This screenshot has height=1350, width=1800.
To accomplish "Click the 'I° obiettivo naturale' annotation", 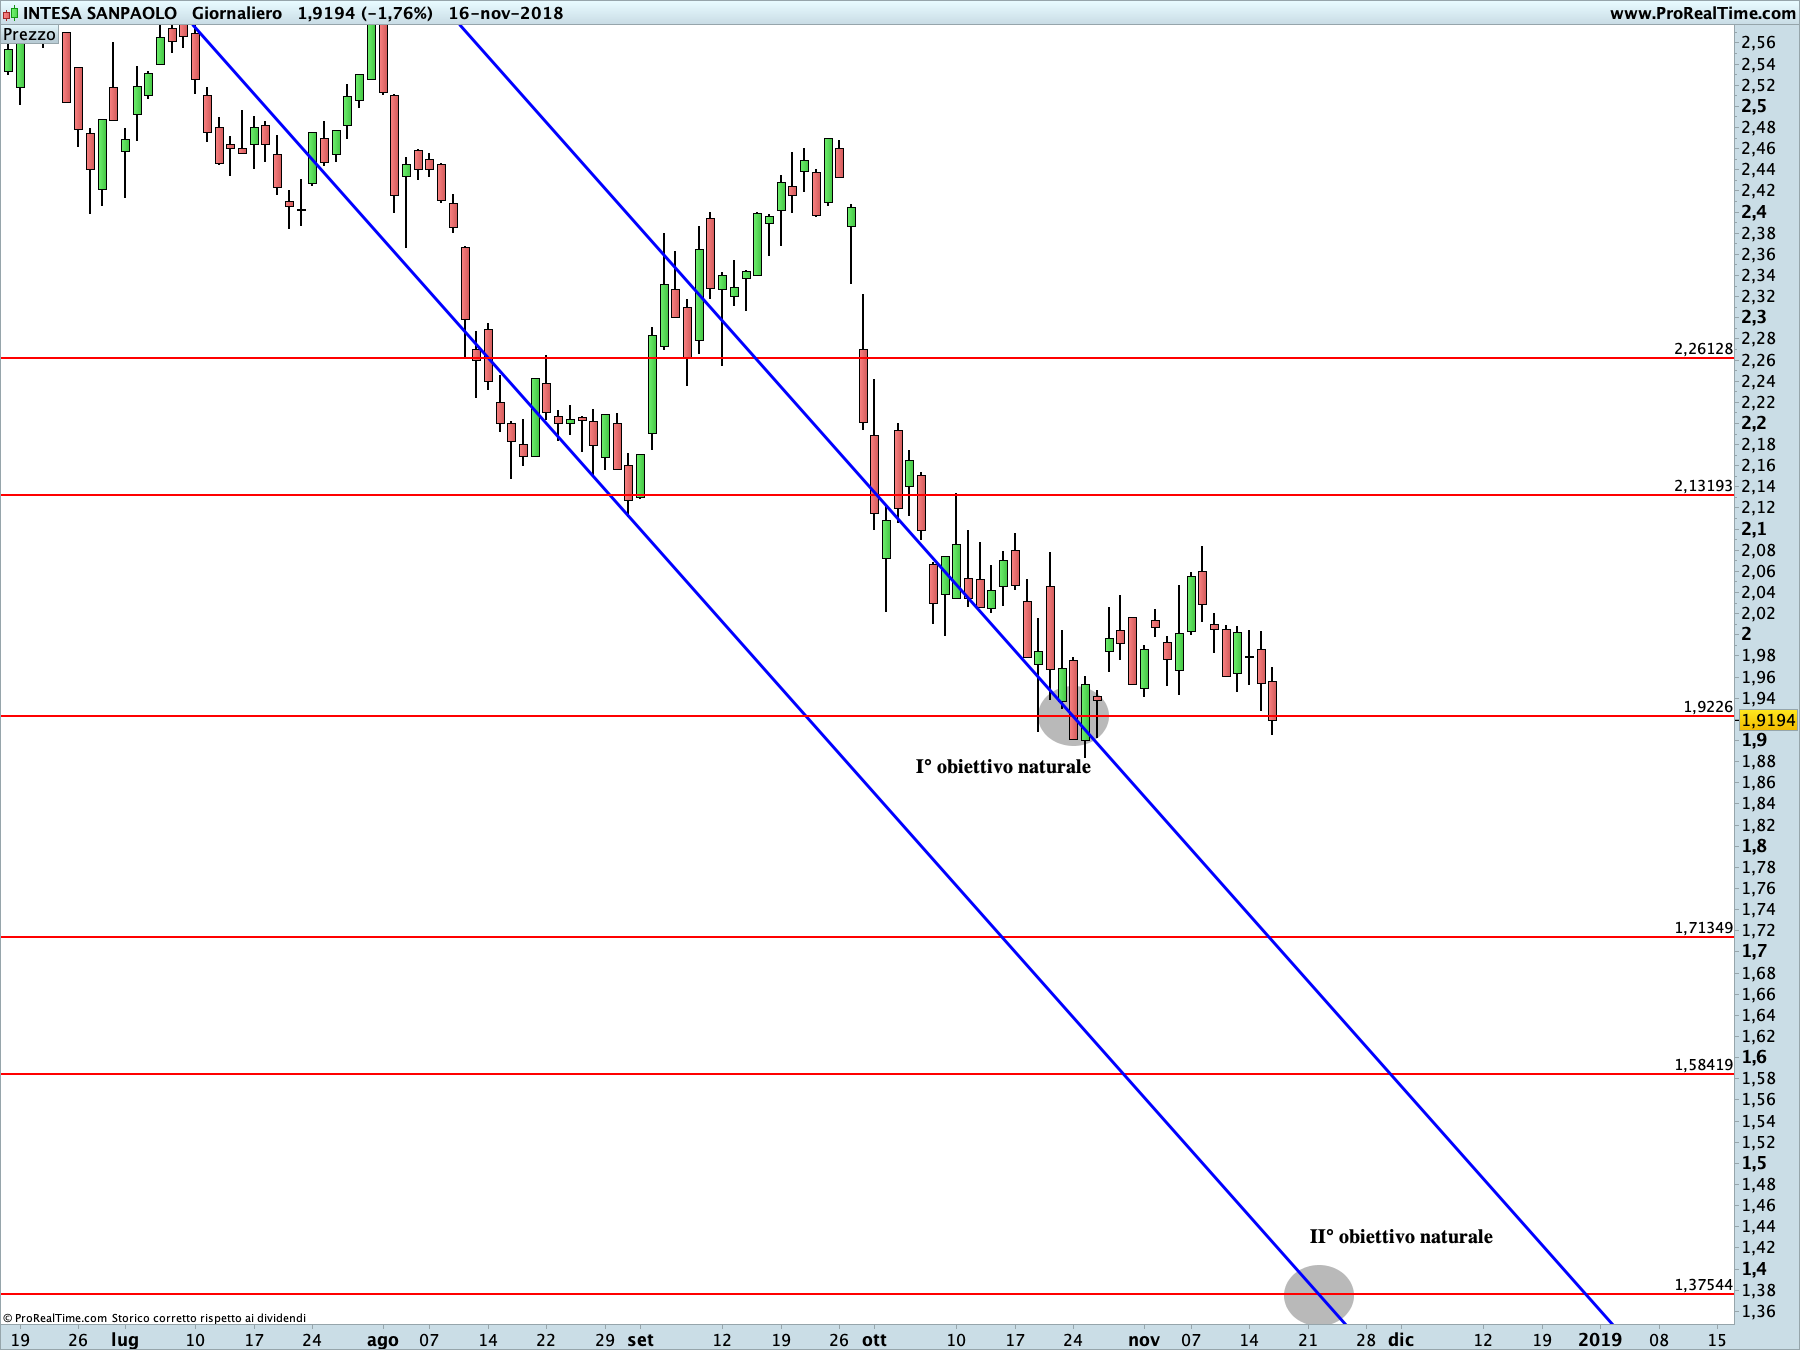I will pos(1003,767).
